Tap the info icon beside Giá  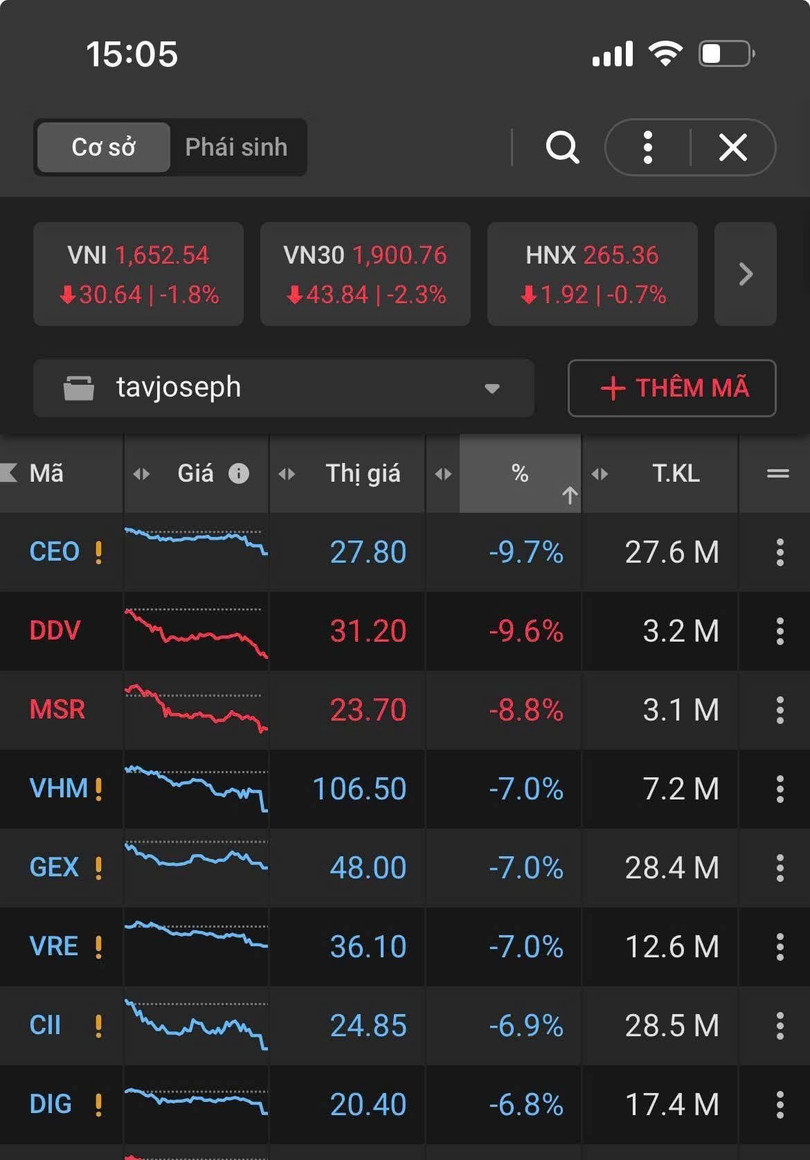(239, 474)
